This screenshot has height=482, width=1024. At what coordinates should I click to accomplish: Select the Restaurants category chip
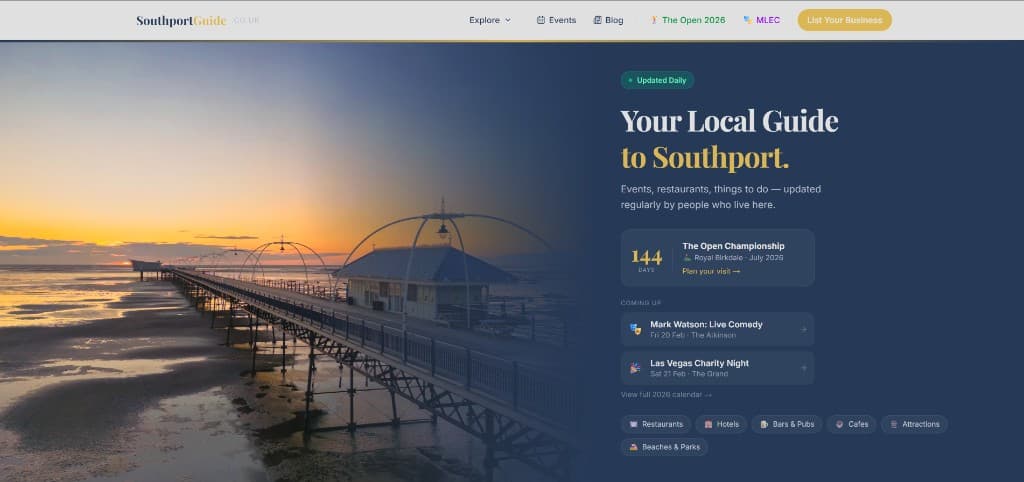pyautogui.click(x=656, y=425)
